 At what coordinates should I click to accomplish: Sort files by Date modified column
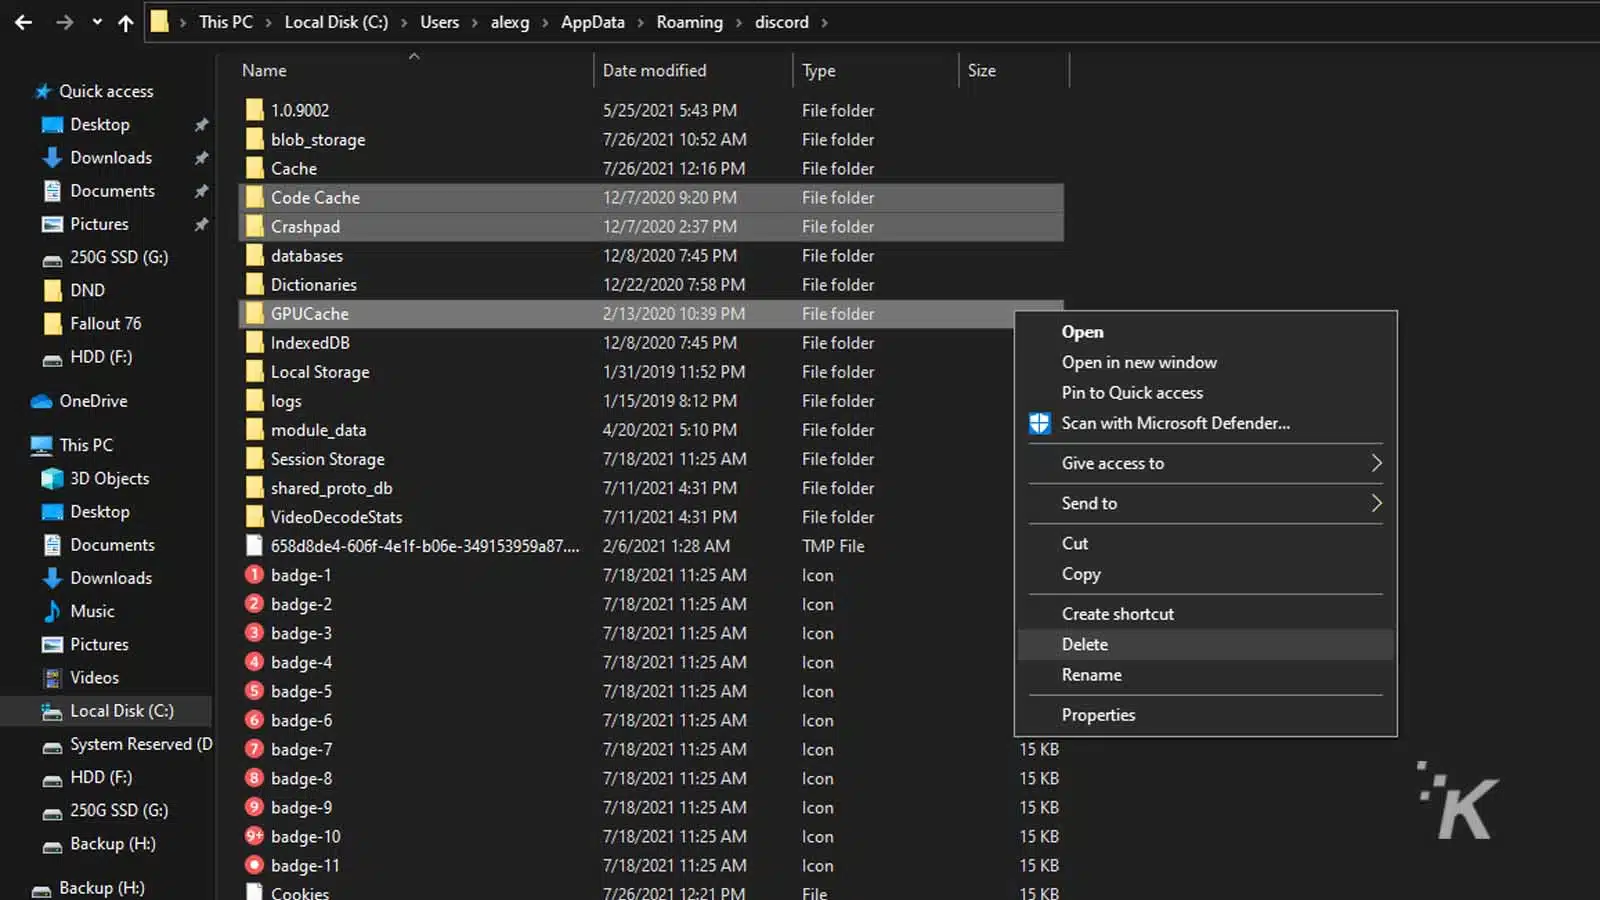pyautogui.click(x=654, y=70)
